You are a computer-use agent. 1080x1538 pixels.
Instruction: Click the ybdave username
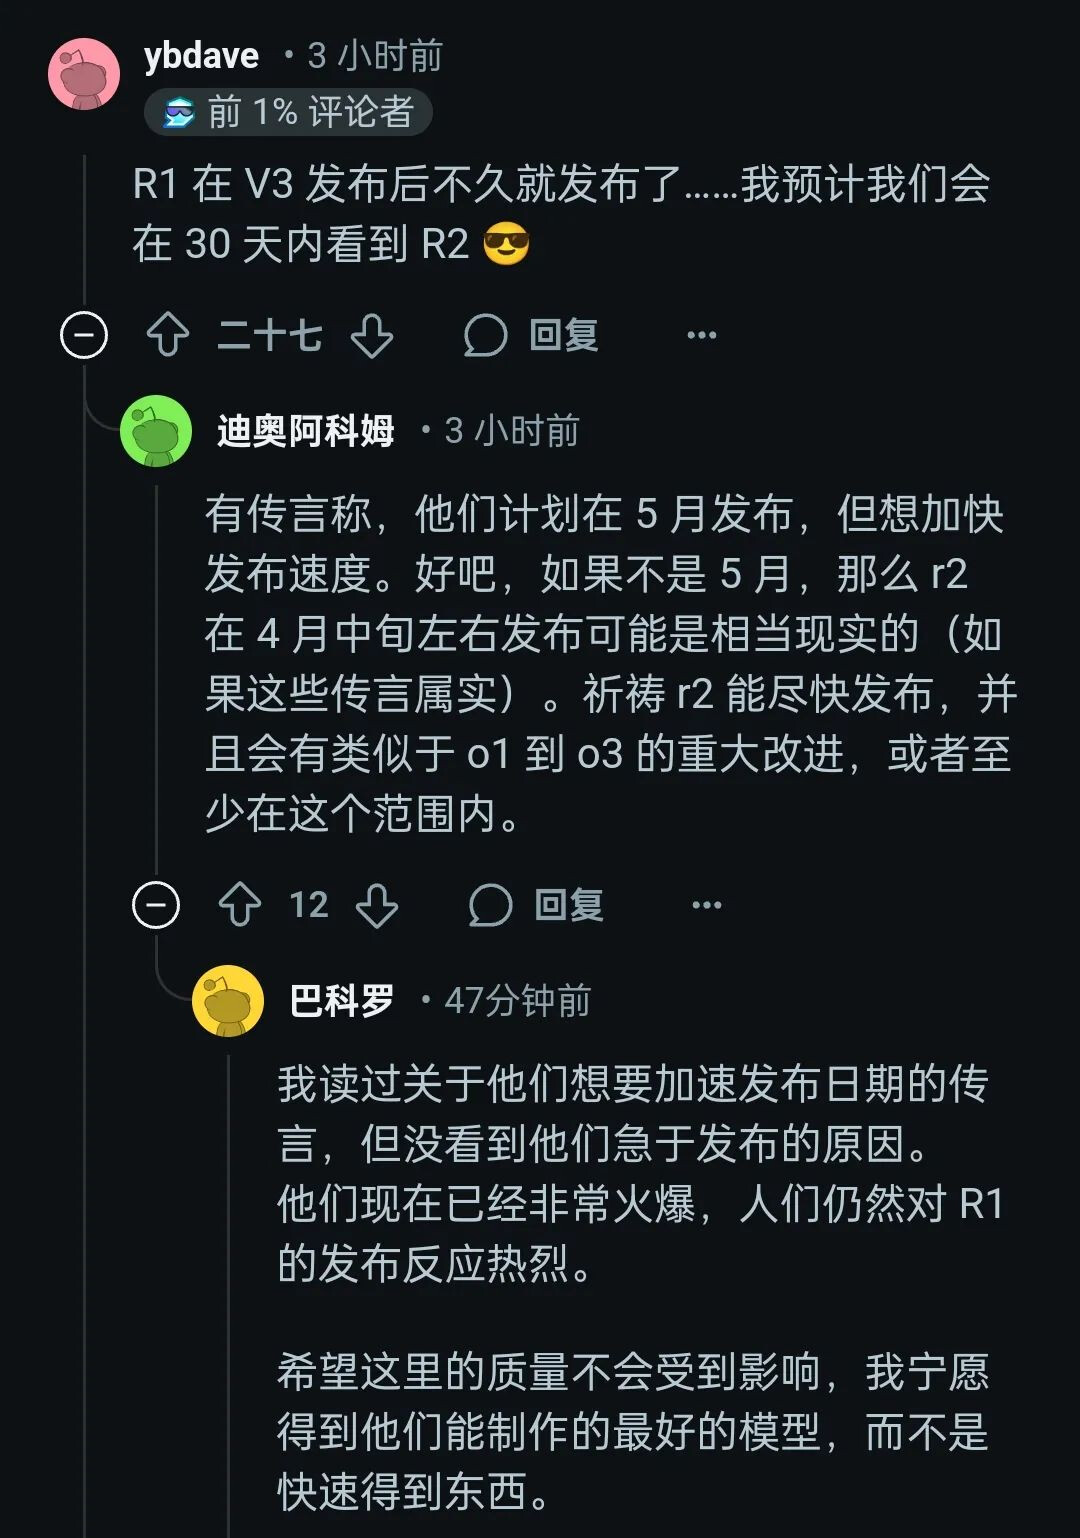coord(201,56)
